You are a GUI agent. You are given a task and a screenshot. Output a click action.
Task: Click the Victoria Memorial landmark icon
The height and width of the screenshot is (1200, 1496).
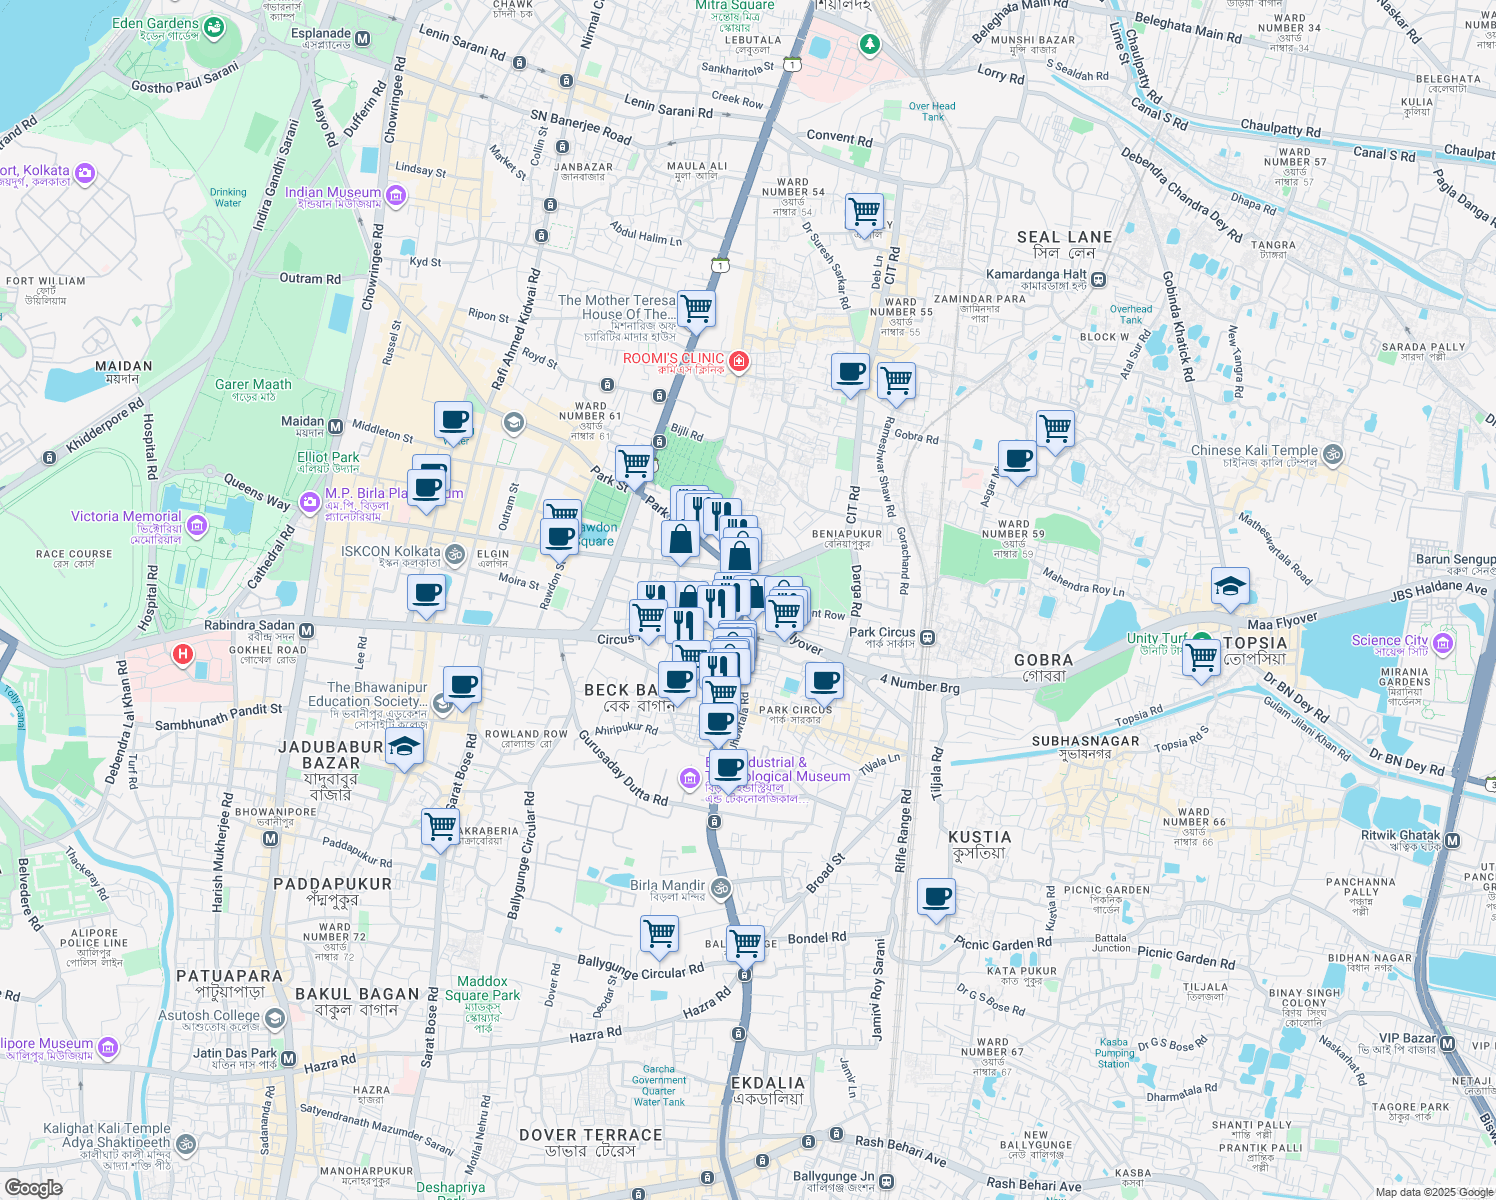click(197, 525)
